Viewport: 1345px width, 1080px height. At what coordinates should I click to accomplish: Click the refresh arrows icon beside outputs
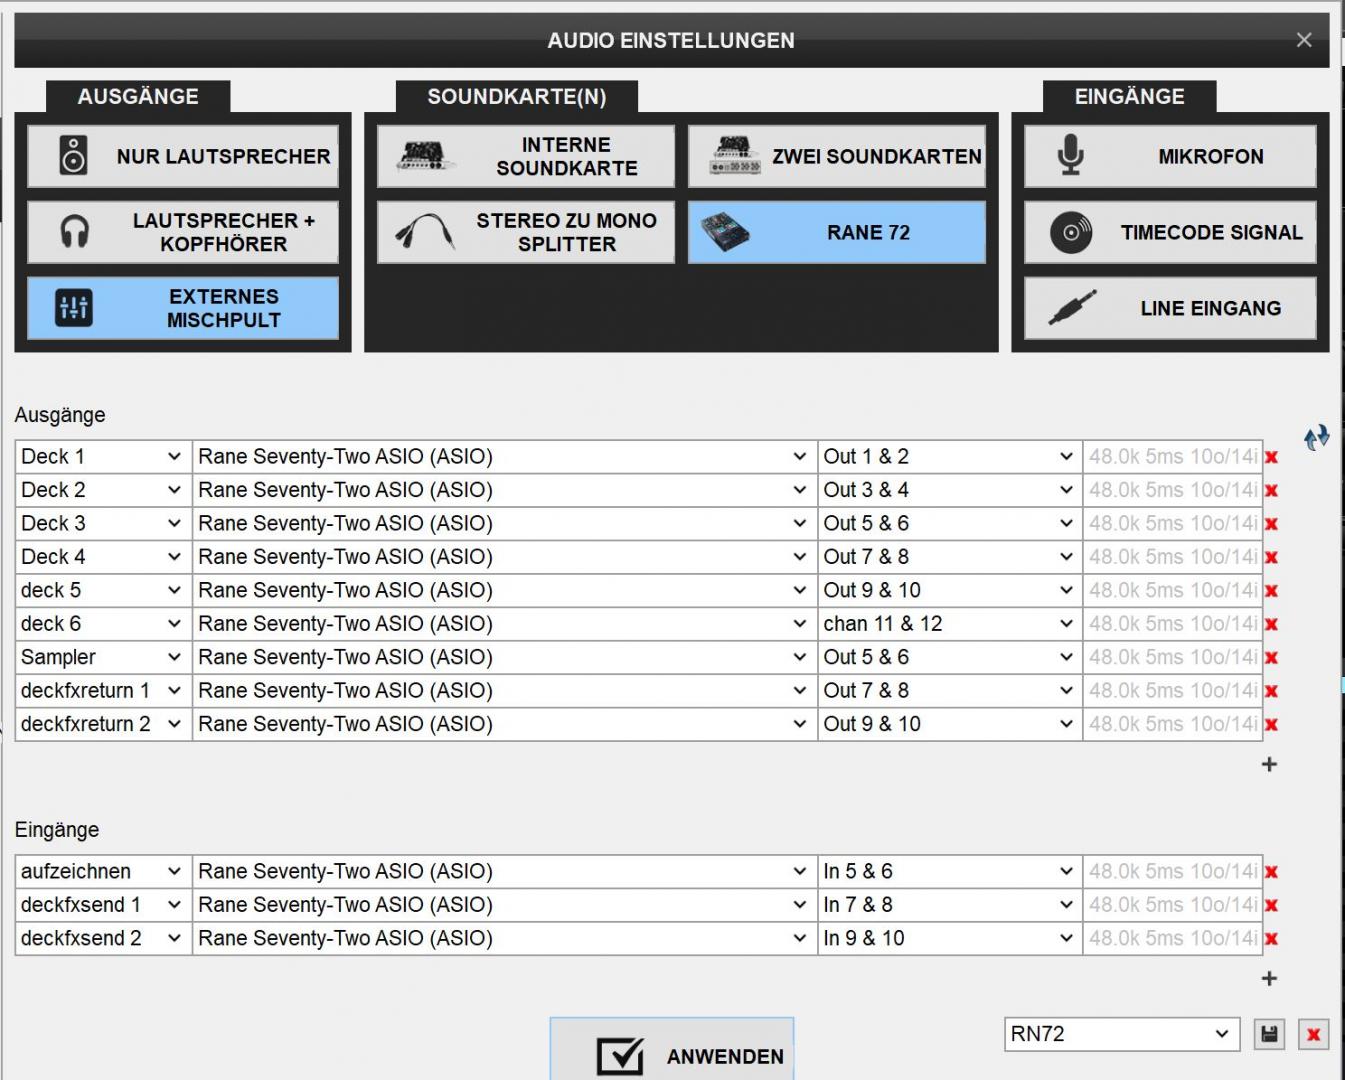[1316, 437]
